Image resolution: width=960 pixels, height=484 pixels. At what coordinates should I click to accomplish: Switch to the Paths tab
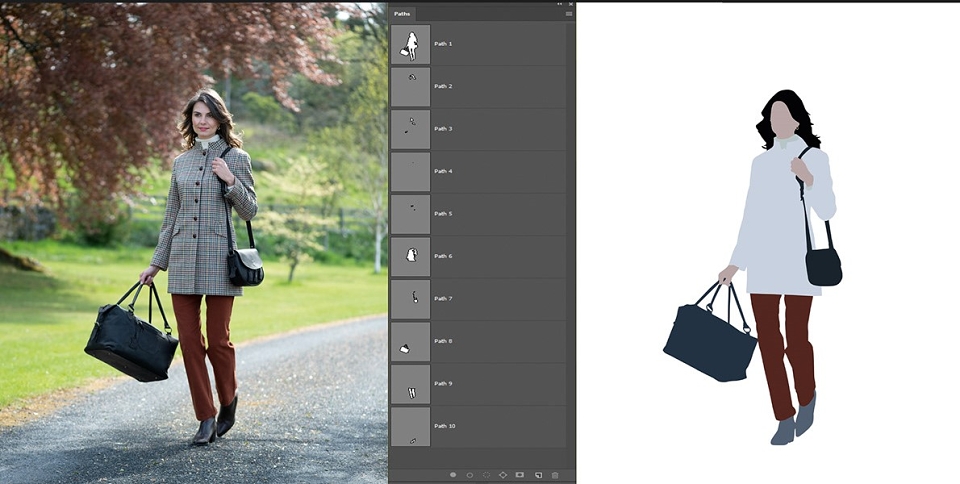pos(402,13)
